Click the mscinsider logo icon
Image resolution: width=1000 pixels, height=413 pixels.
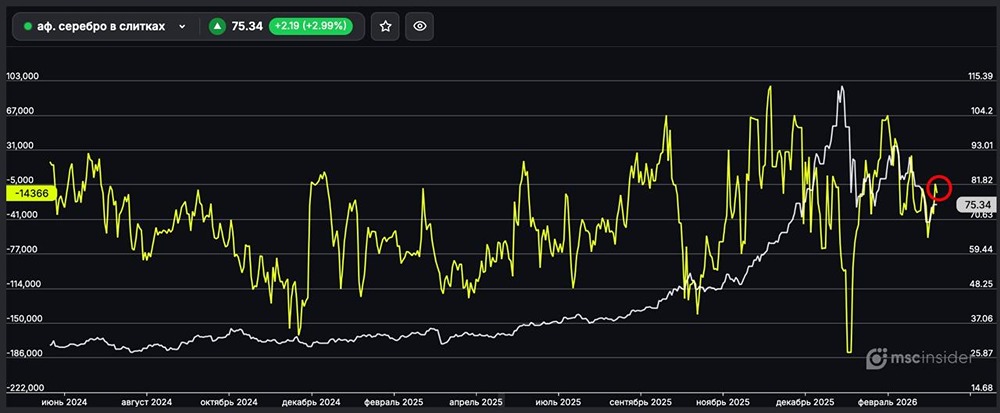click(877, 358)
